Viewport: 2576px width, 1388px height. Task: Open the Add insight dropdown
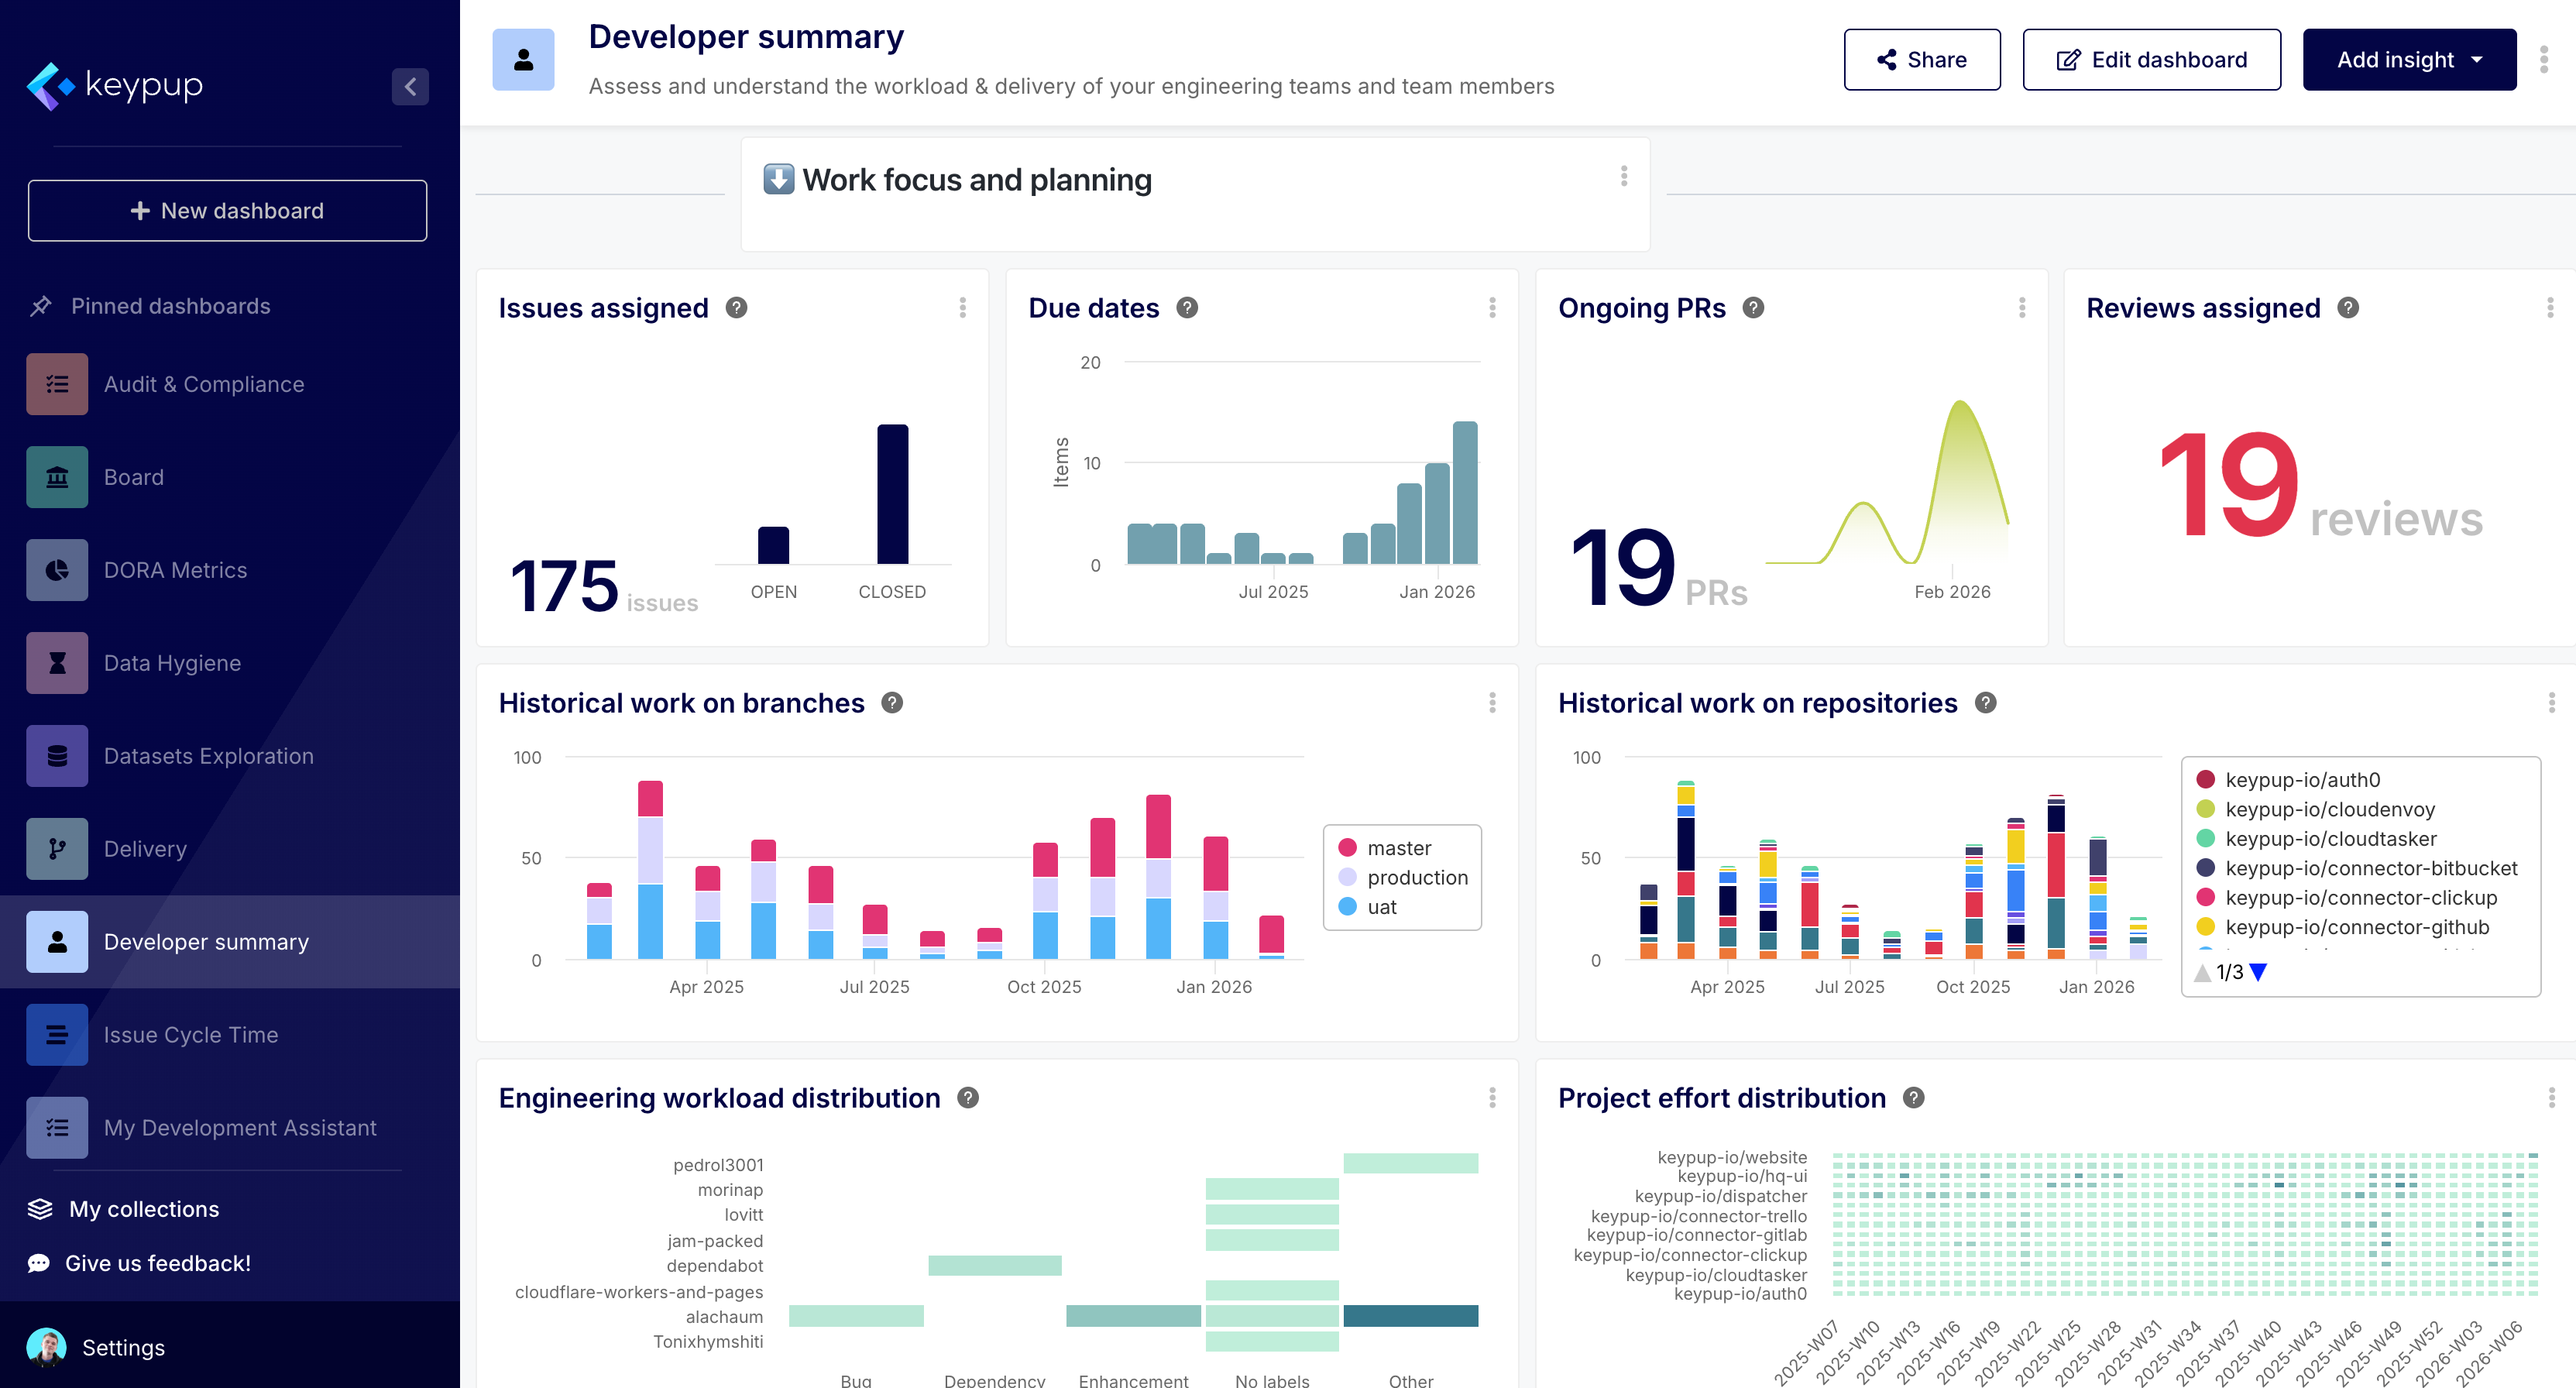pyautogui.click(x=2409, y=60)
